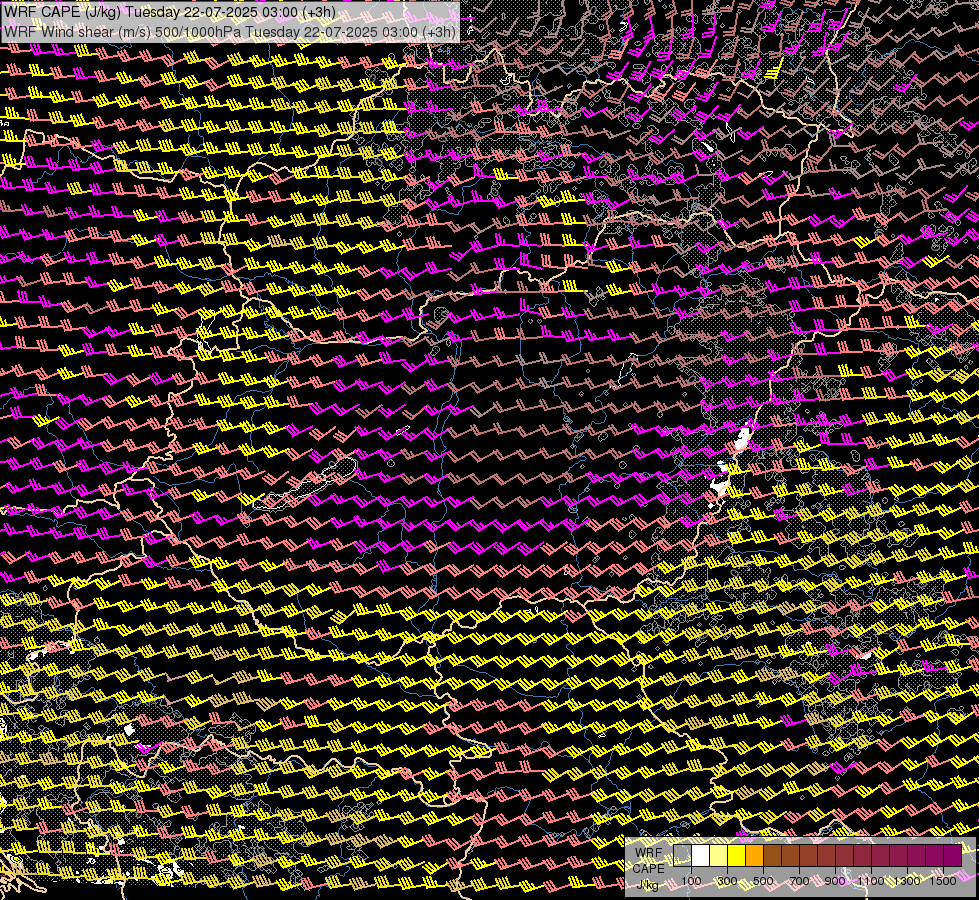979x900 pixels.
Task: Click the '1100' legend scale label
Action: [x=870, y=881]
